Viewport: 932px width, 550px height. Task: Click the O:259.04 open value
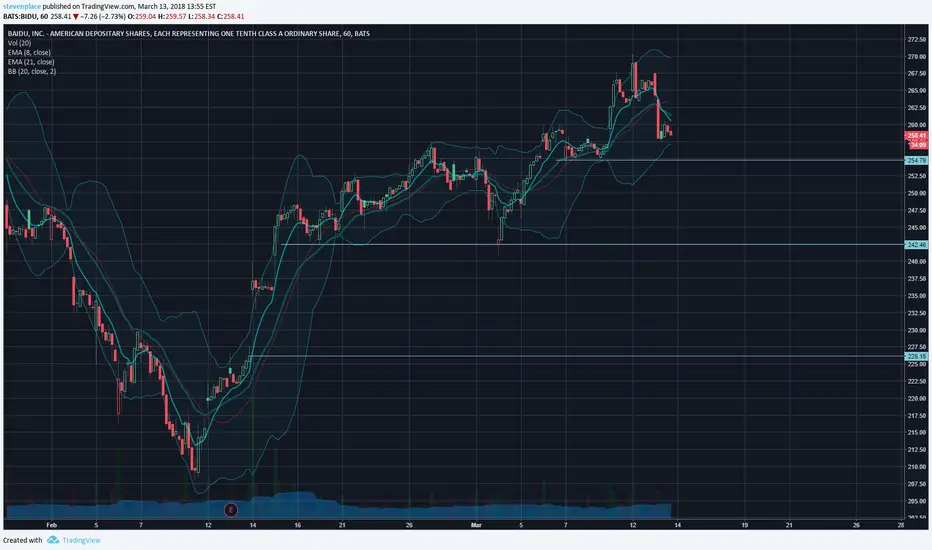tap(142, 16)
